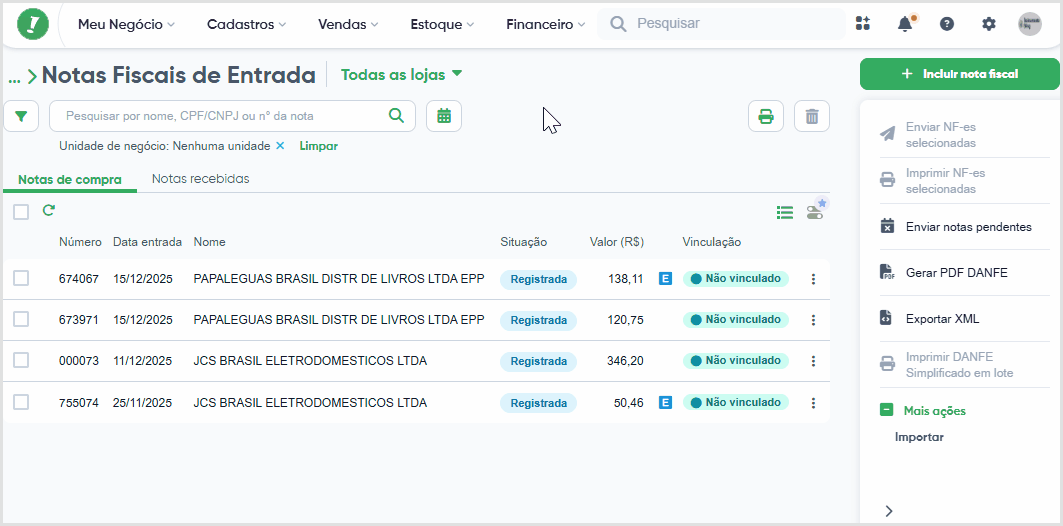This screenshot has height=526, width=1063.
Task: Open the Financeiro menu dropdown
Action: [545, 24]
